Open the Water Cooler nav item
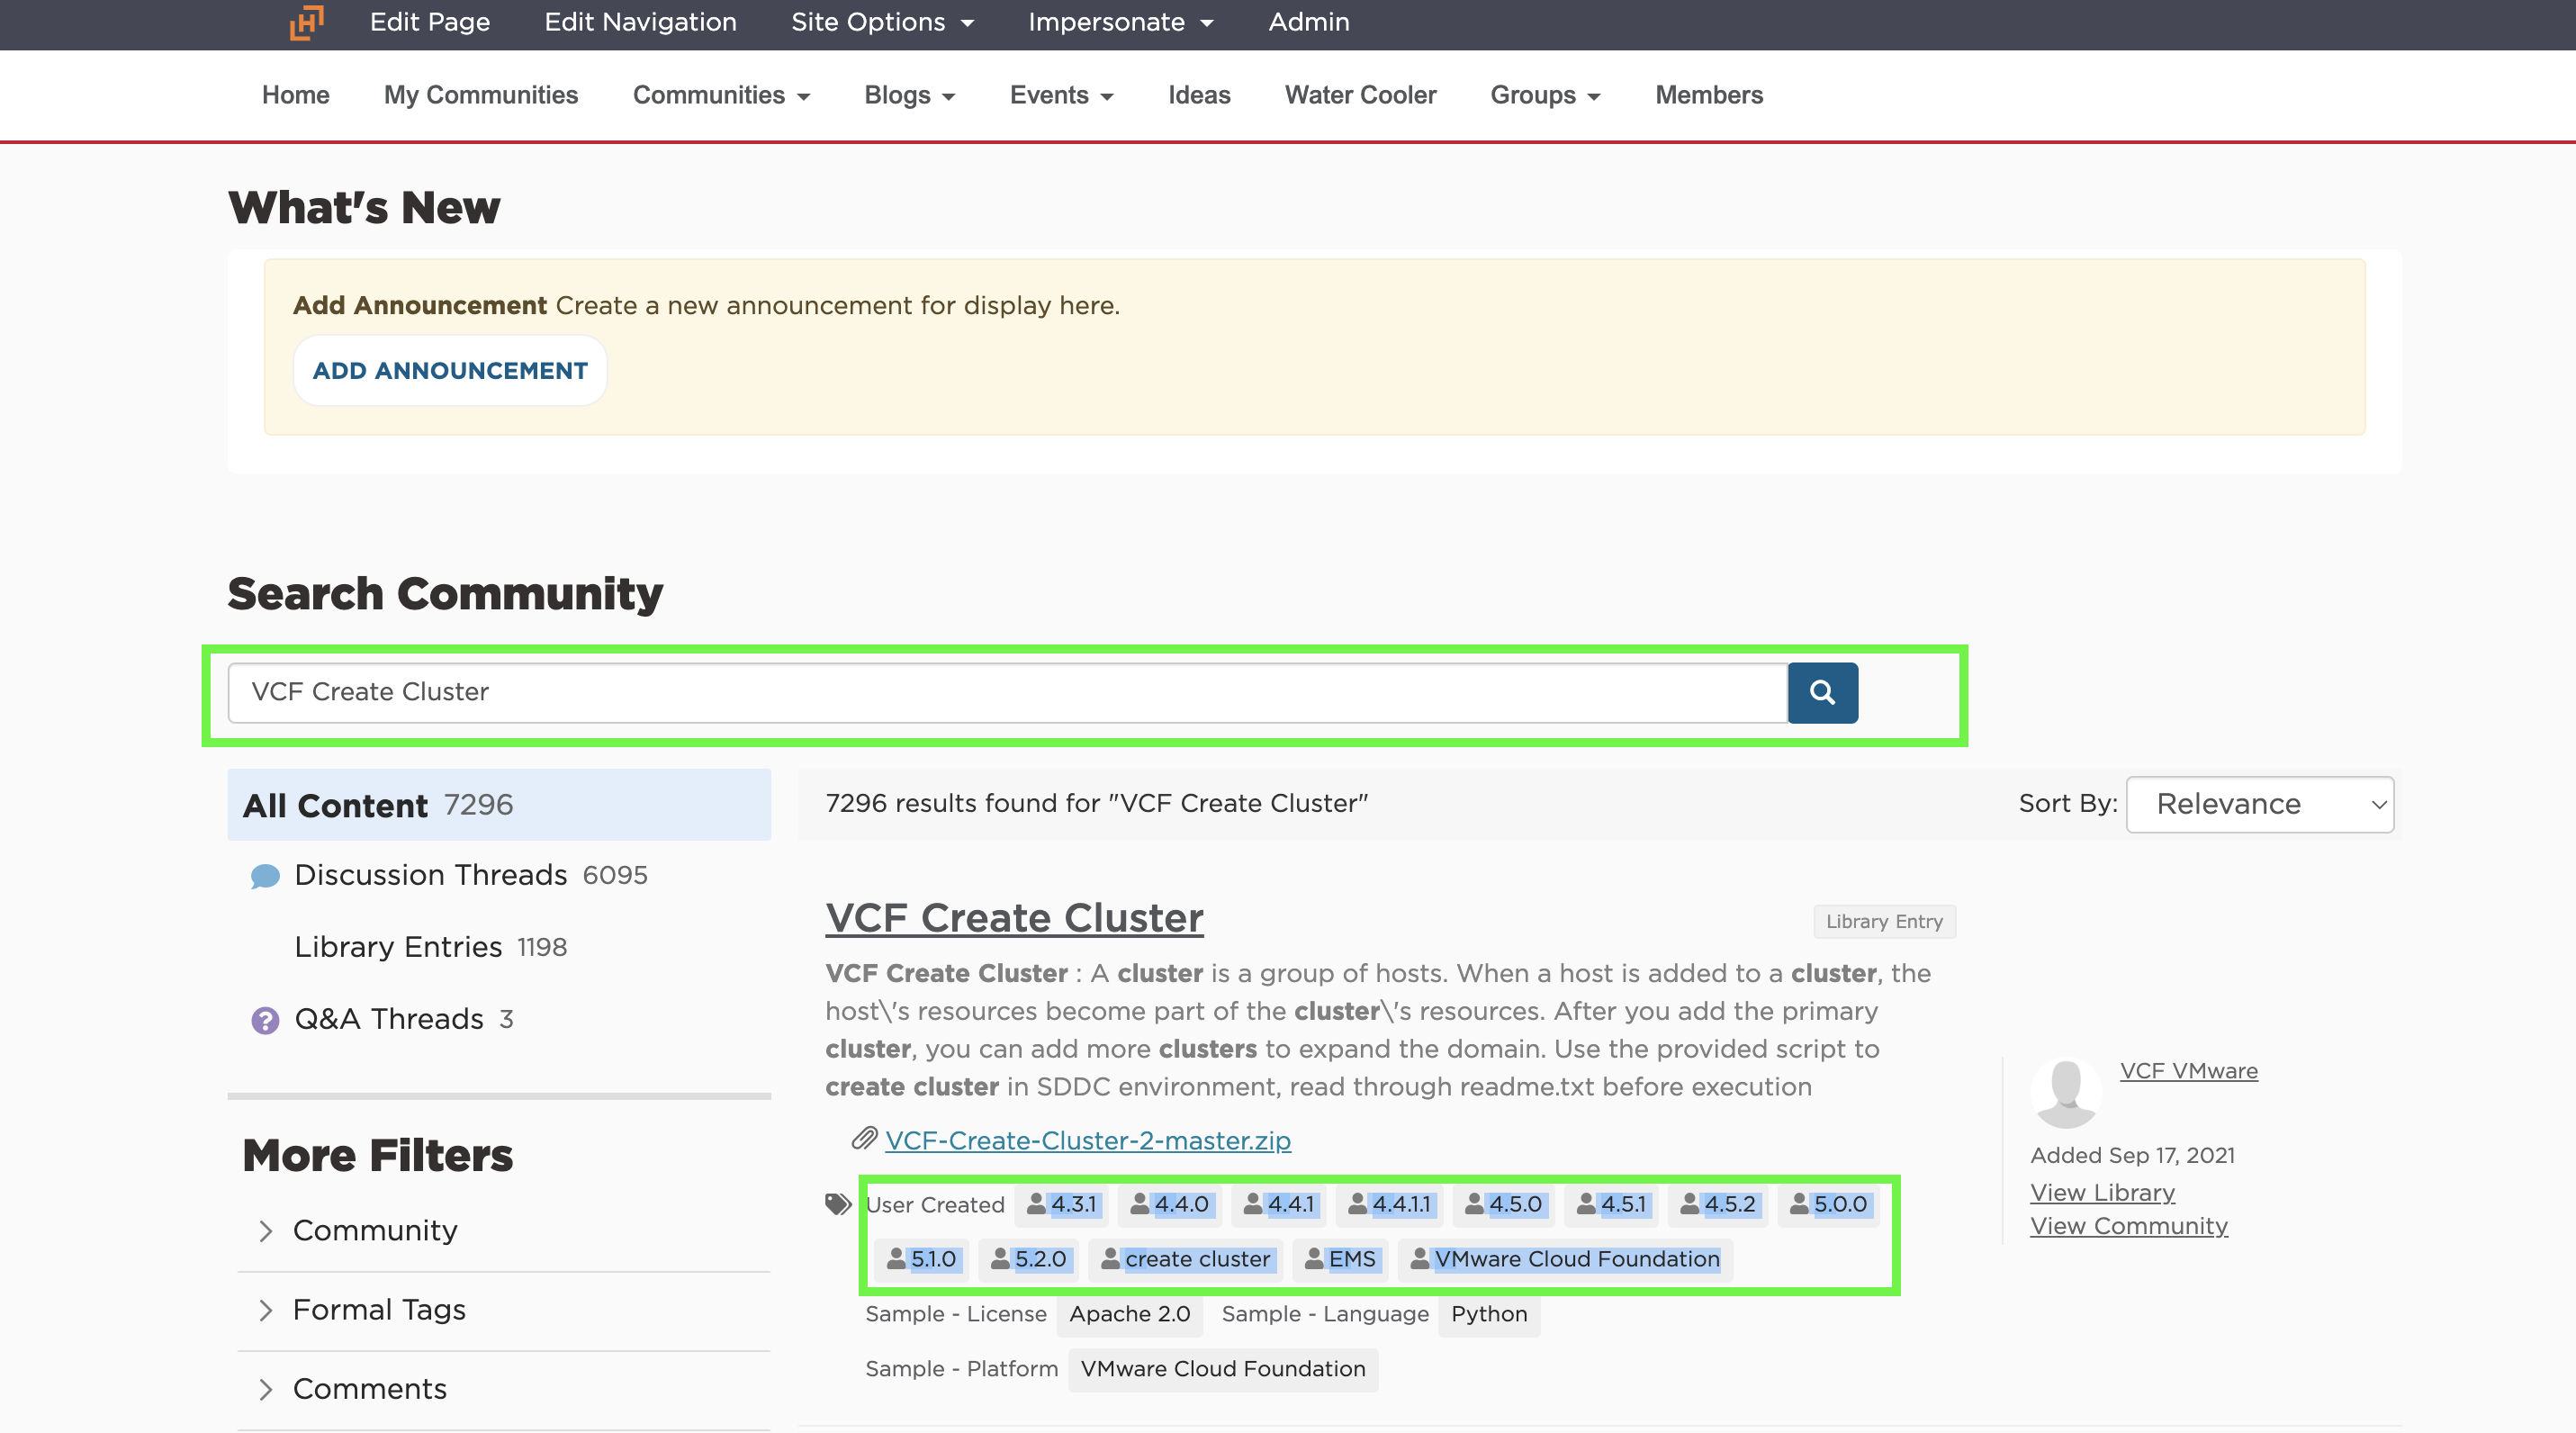2576x1433 pixels. [1359, 95]
